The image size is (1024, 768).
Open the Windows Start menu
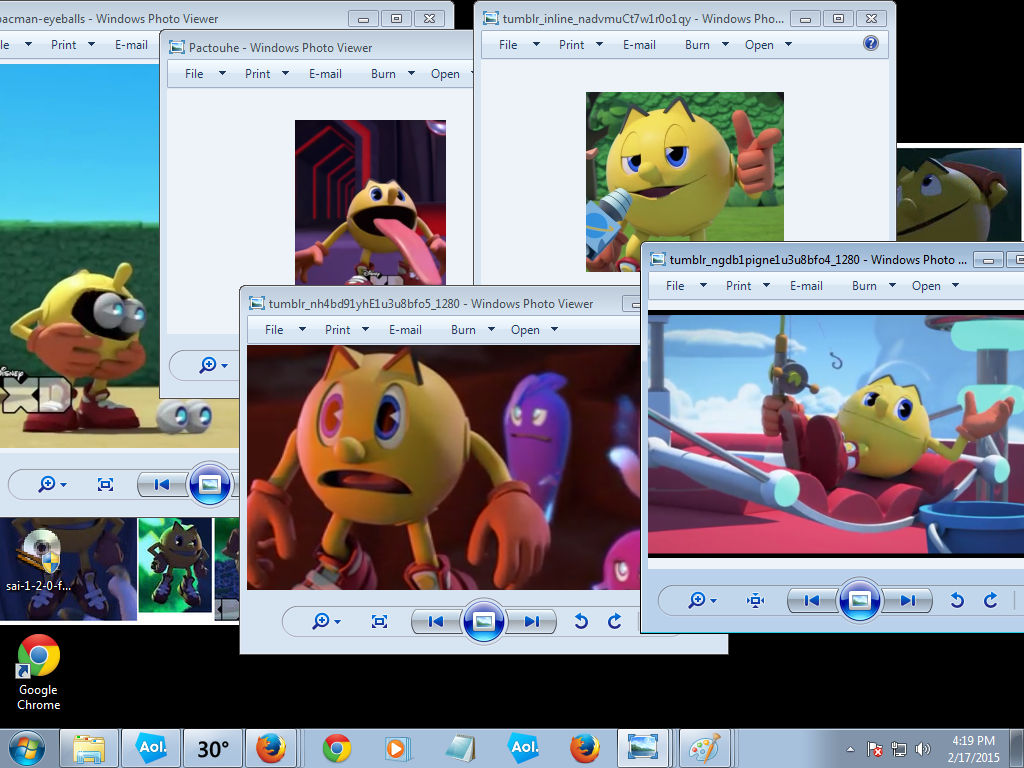(27, 748)
